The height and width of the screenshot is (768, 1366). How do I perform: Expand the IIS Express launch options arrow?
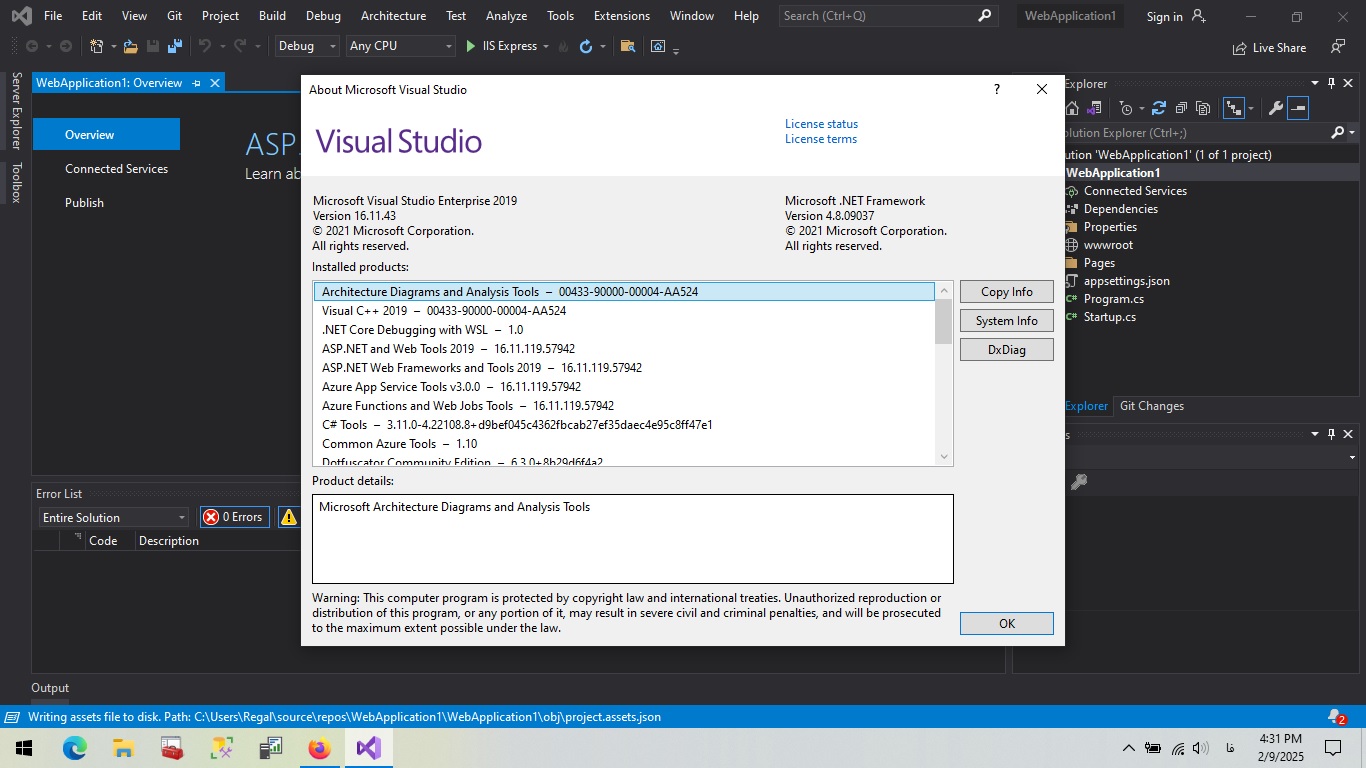tap(546, 46)
